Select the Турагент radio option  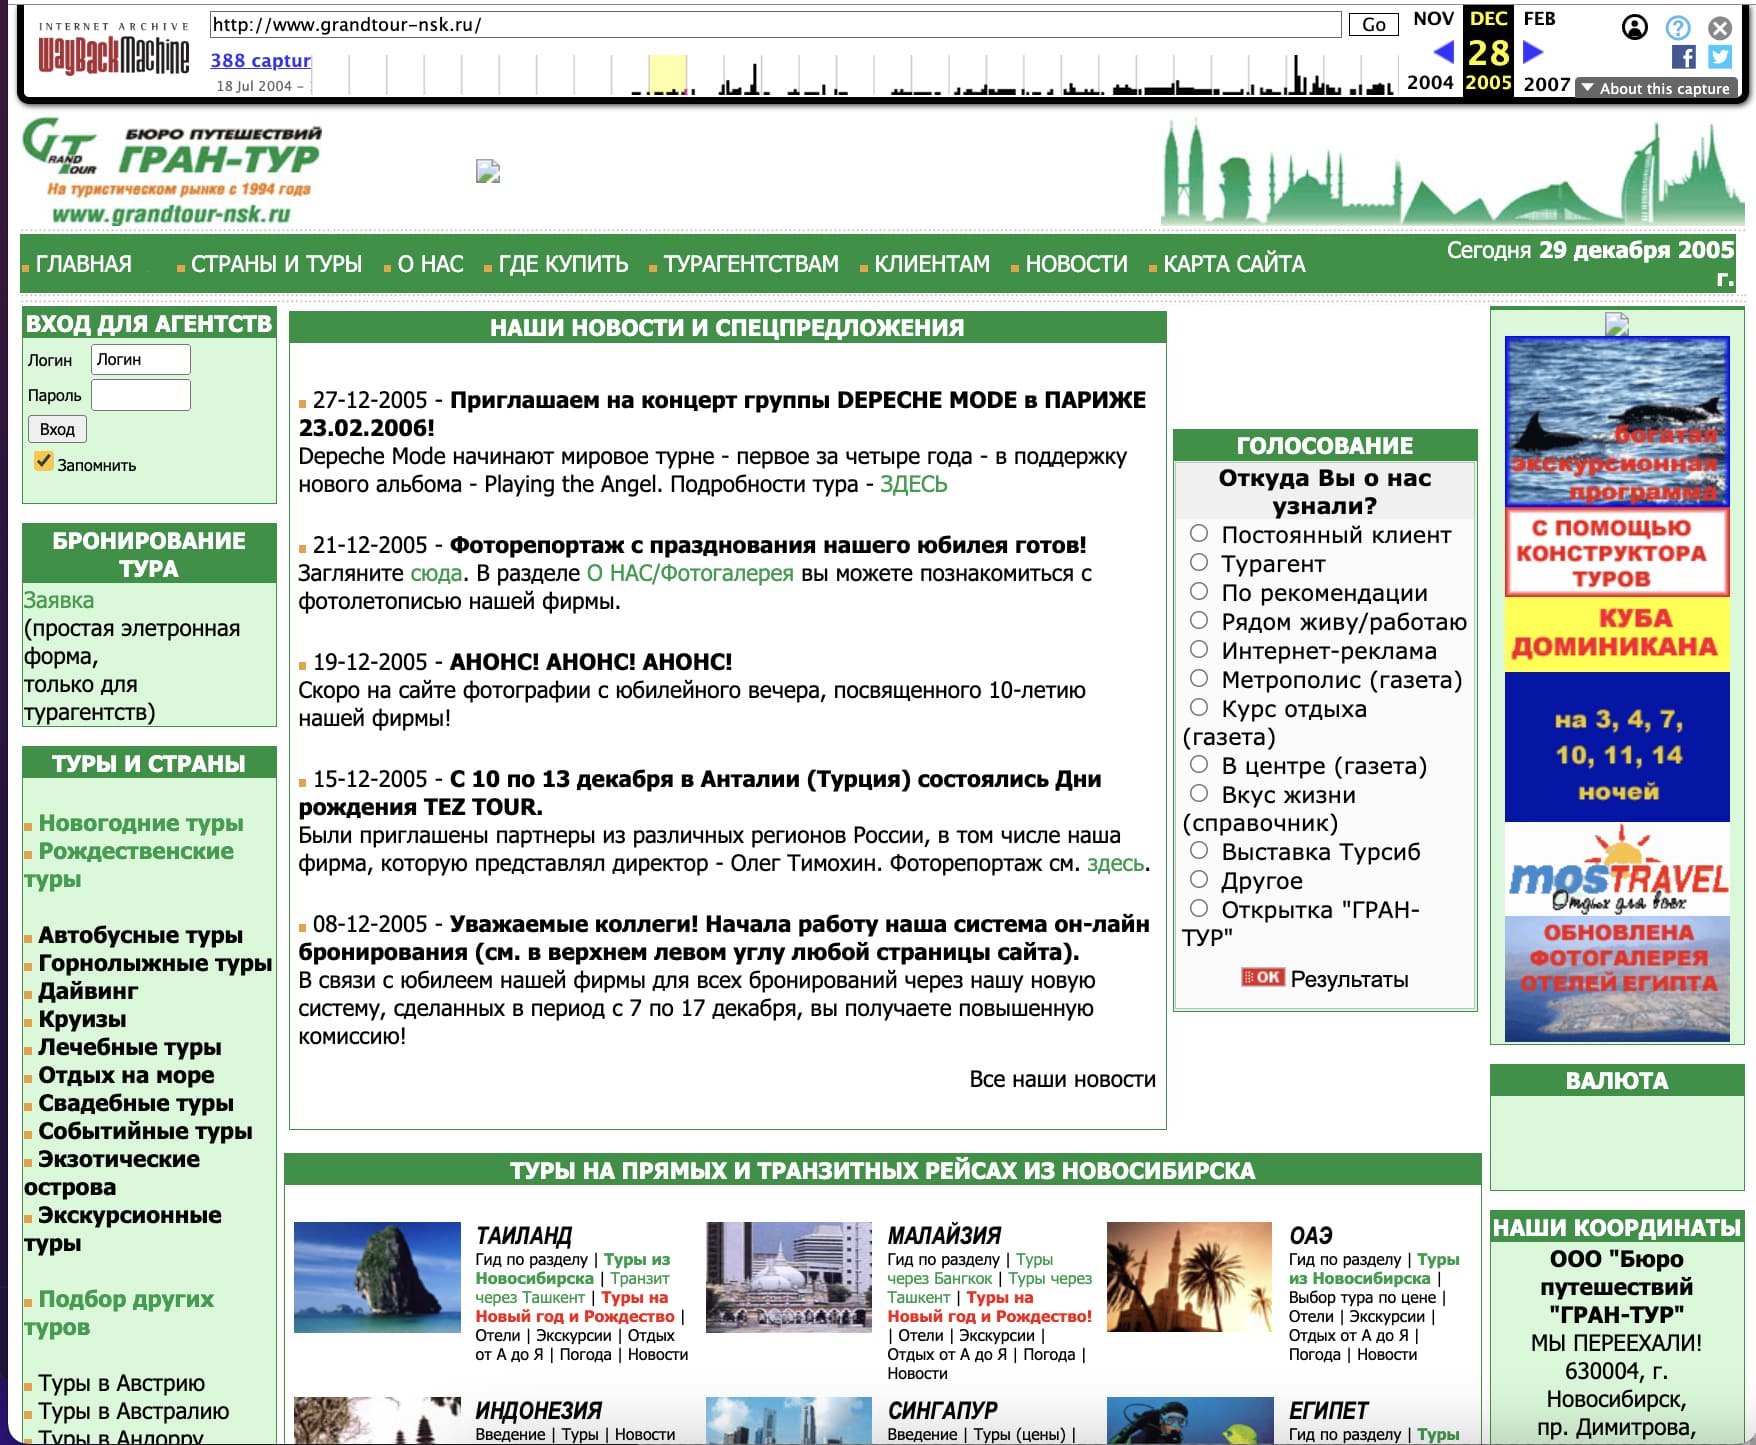(1199, 563)
